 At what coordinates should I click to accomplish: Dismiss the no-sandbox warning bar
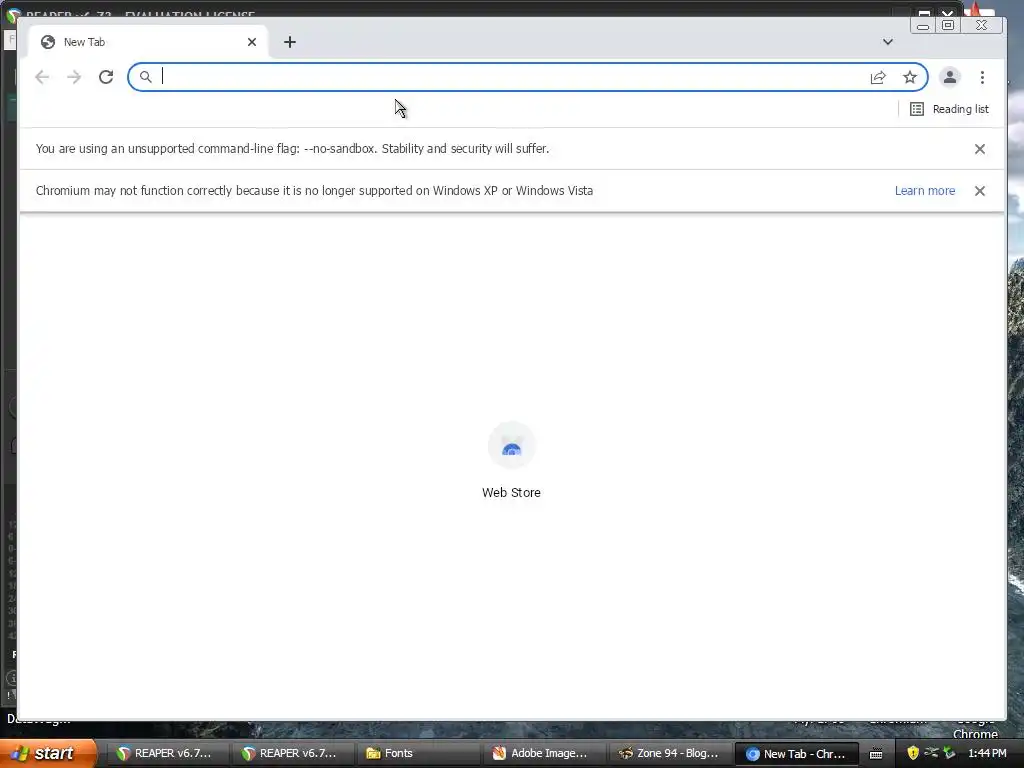click(980, 149)
